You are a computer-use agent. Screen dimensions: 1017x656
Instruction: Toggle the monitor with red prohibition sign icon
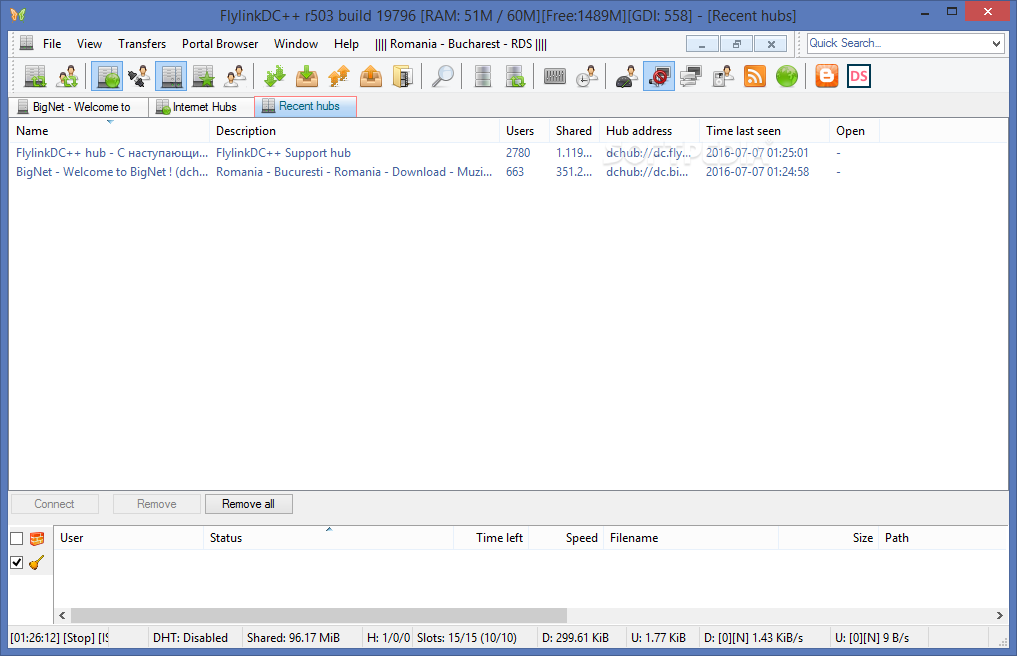659,77
